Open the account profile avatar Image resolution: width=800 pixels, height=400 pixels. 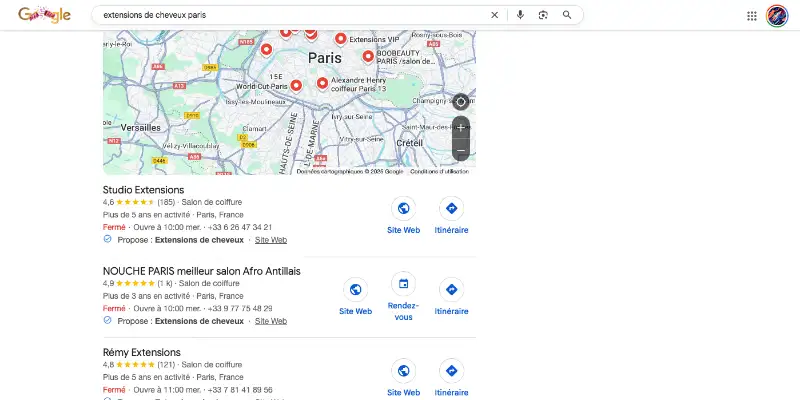(777, 16)
